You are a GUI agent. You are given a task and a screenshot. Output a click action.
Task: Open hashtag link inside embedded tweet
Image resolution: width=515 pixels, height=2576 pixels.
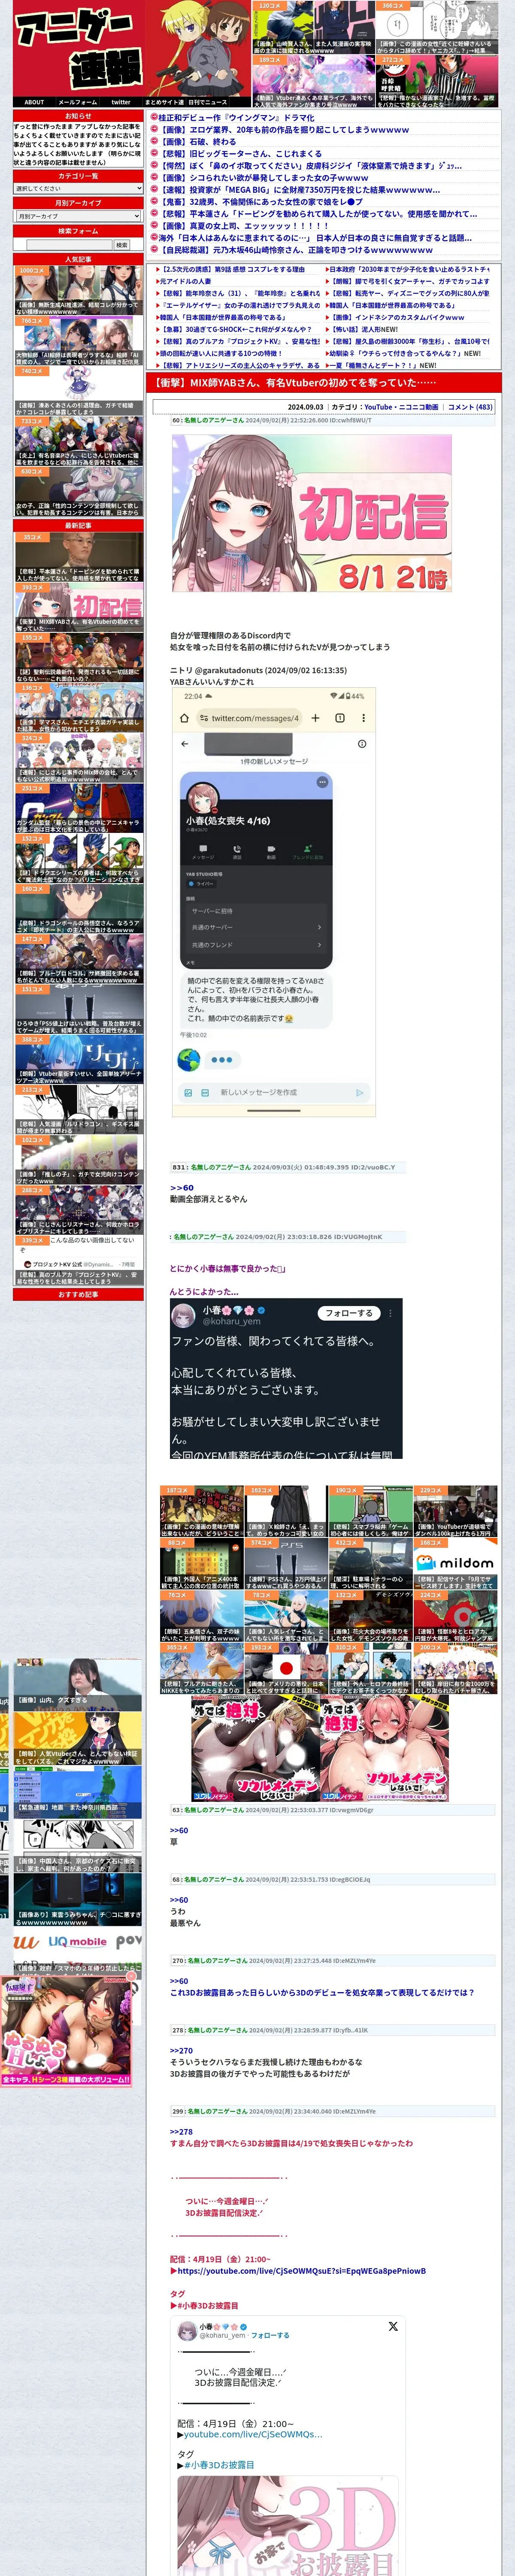pos(219,2465)
